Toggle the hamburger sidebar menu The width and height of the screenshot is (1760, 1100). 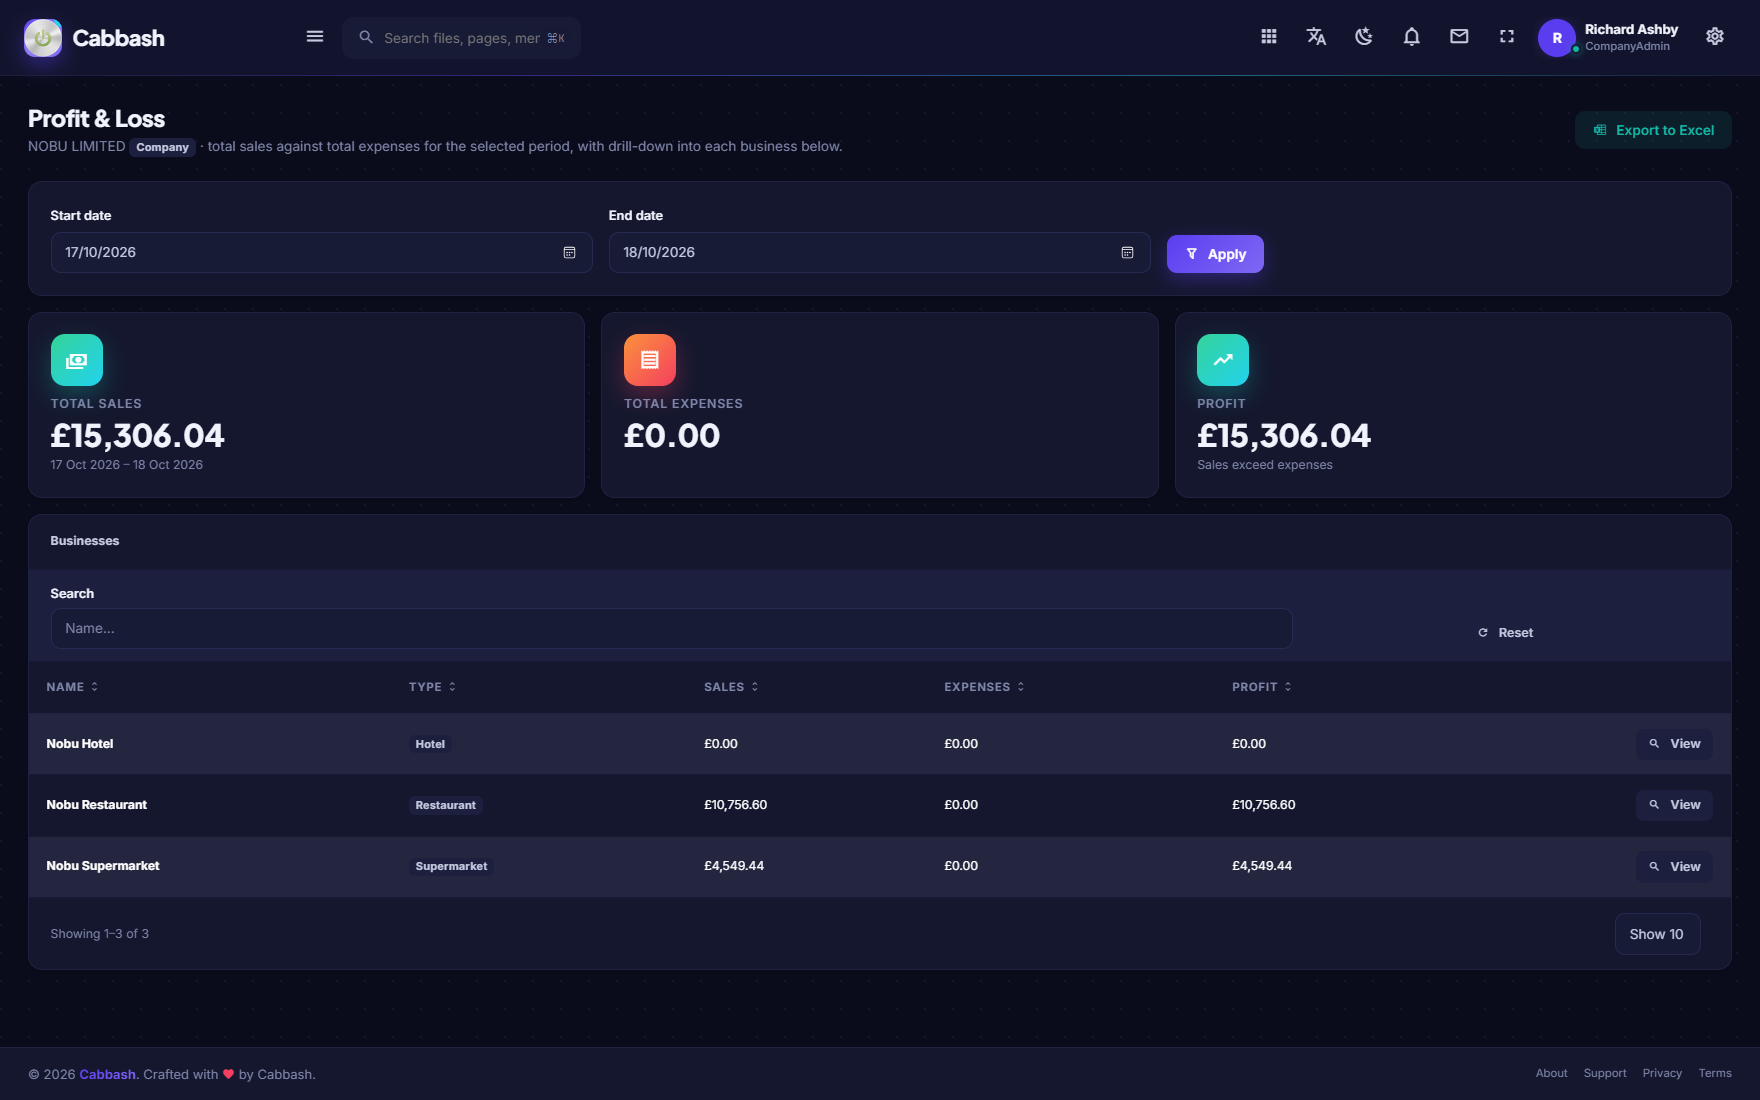coord(315,37)
